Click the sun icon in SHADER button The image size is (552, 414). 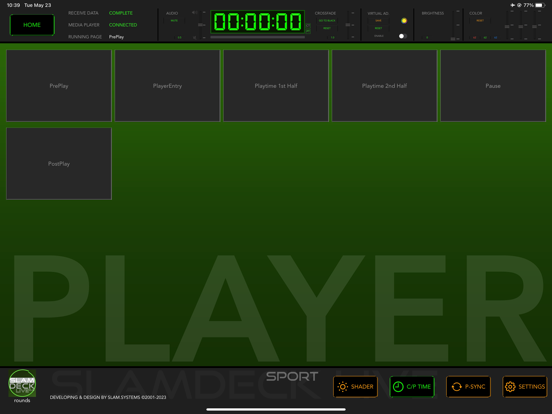(x=343, y=387)
